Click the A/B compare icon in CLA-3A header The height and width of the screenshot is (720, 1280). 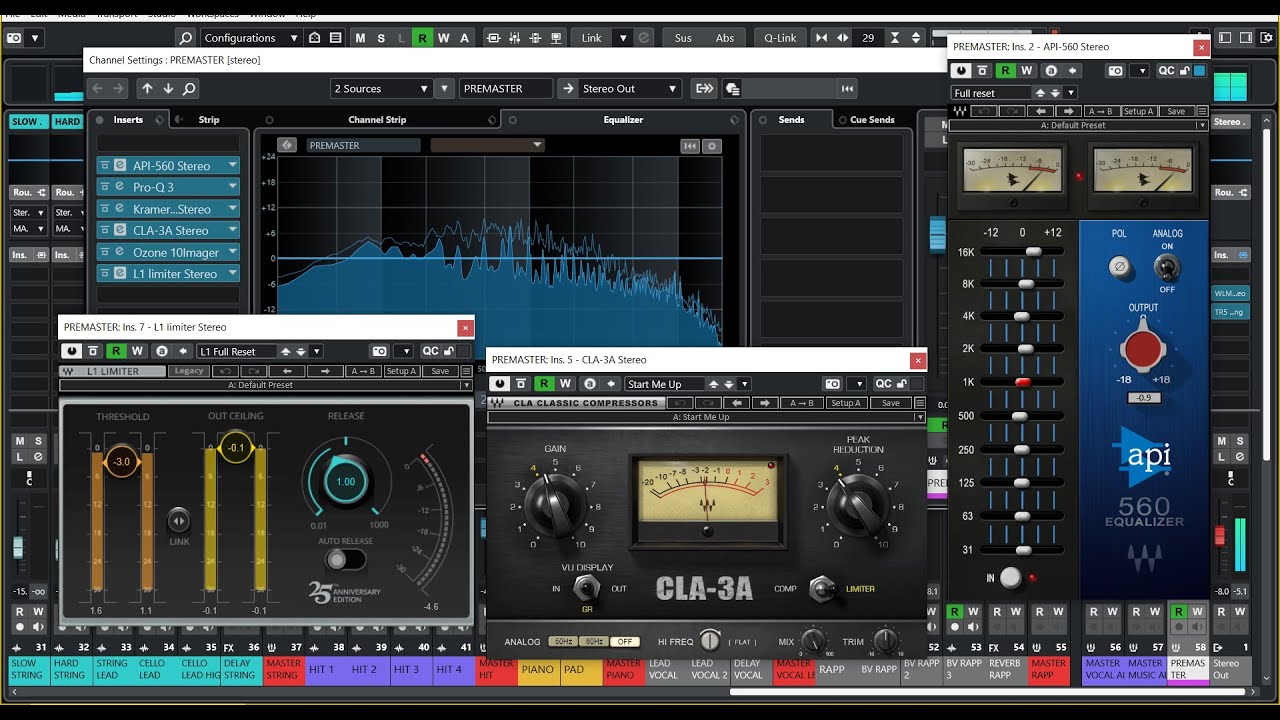[x=589, y=384]
